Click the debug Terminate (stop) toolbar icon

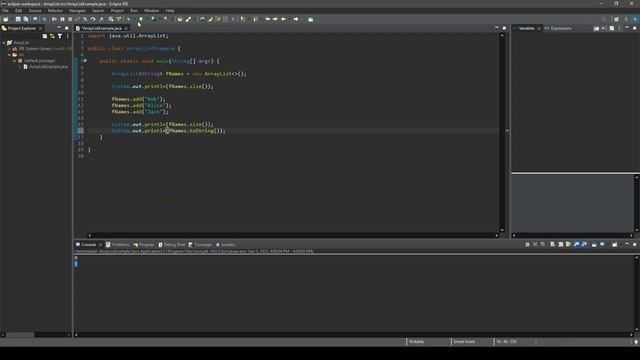[70, 19]
